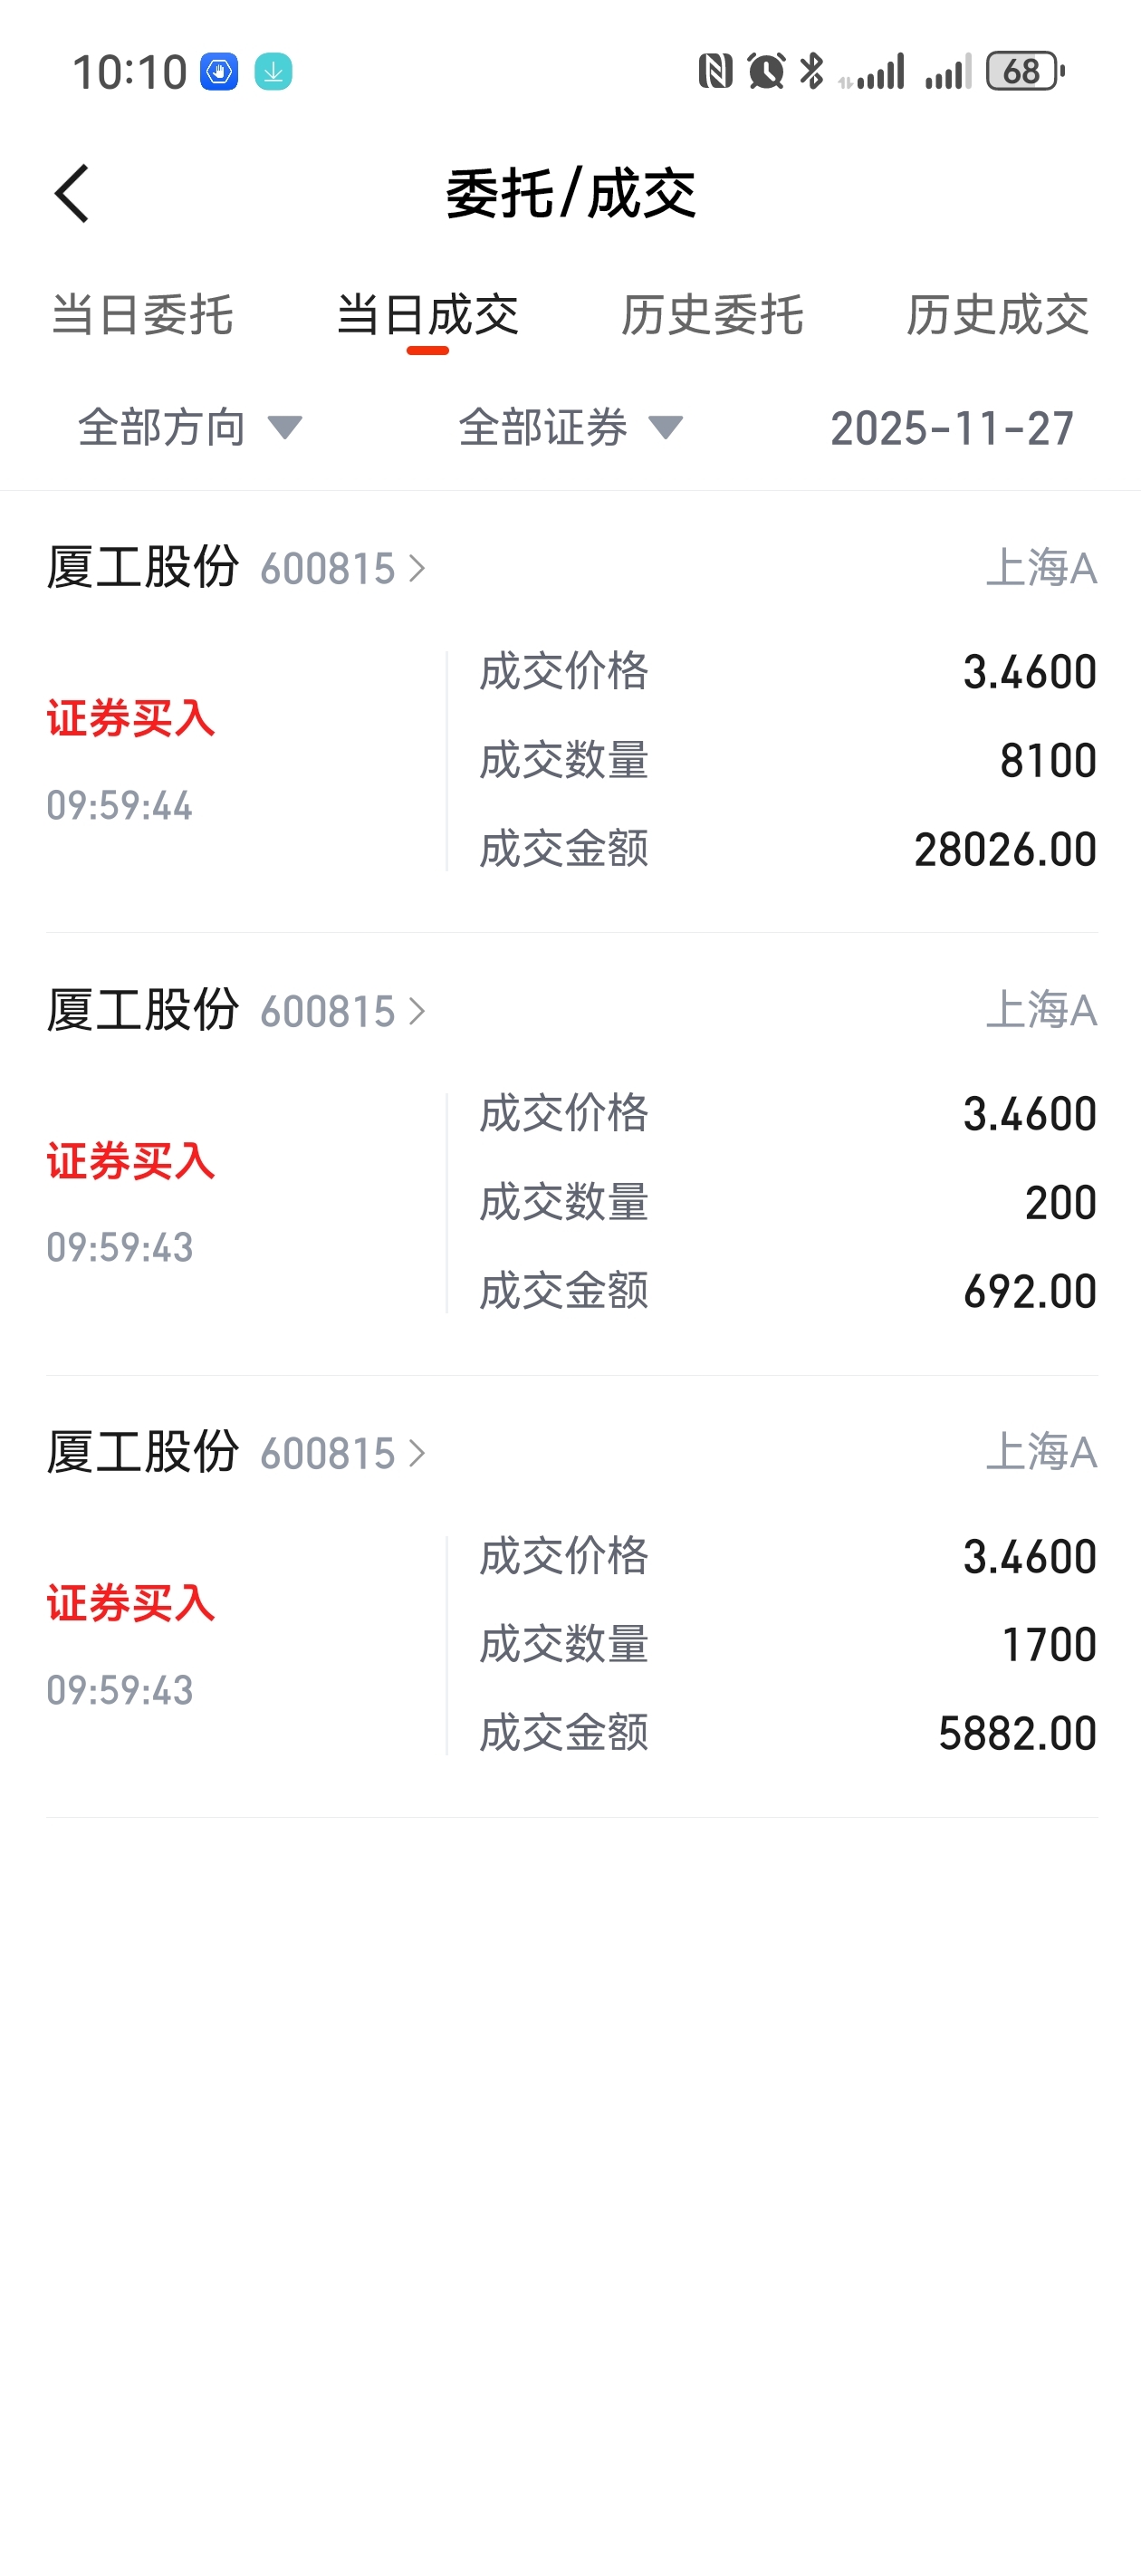Tap the 692.00 成交金额 row
1141x2576 pixels.
point(787,1291)
